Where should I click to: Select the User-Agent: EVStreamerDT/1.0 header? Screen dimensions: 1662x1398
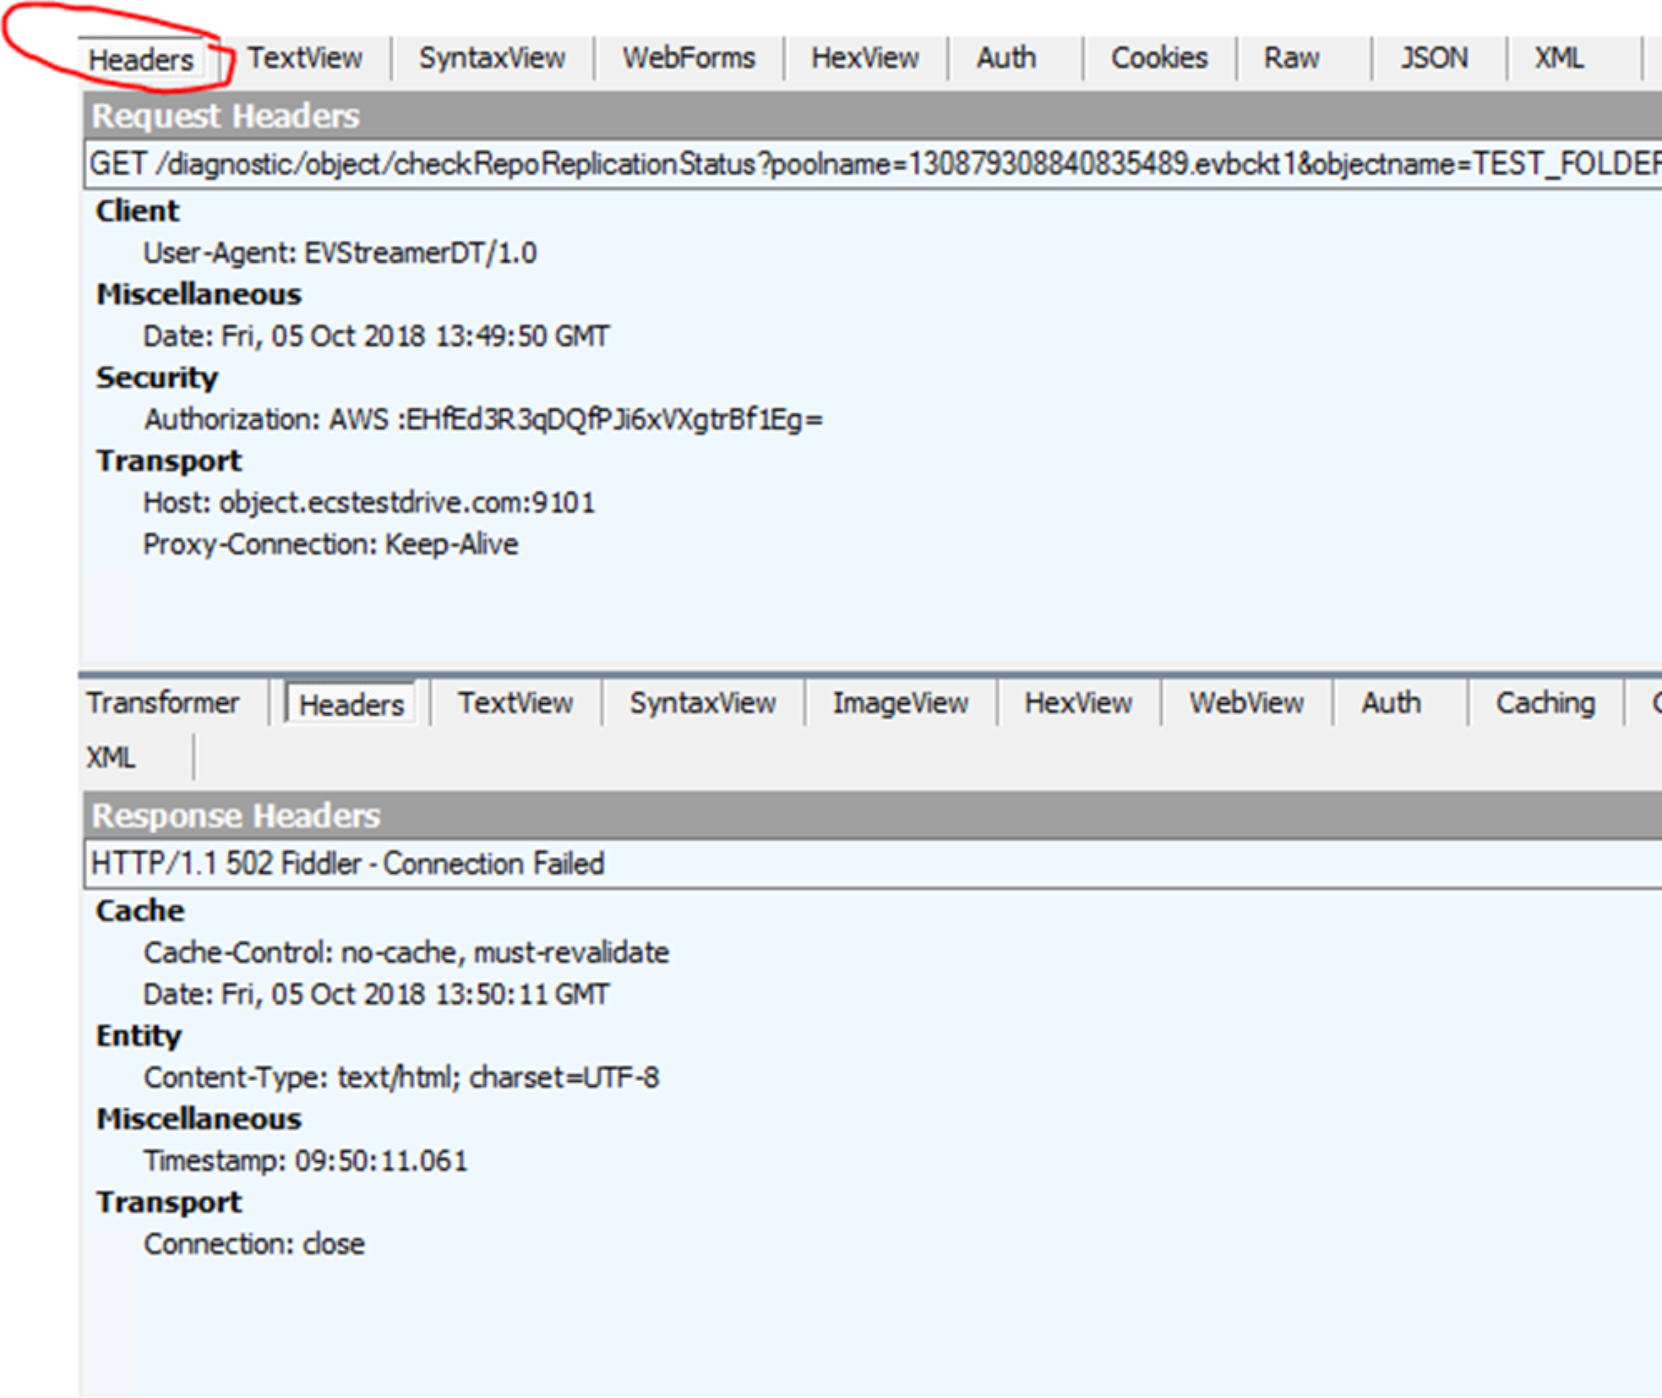pyautogui.click(x=340, y=253)
